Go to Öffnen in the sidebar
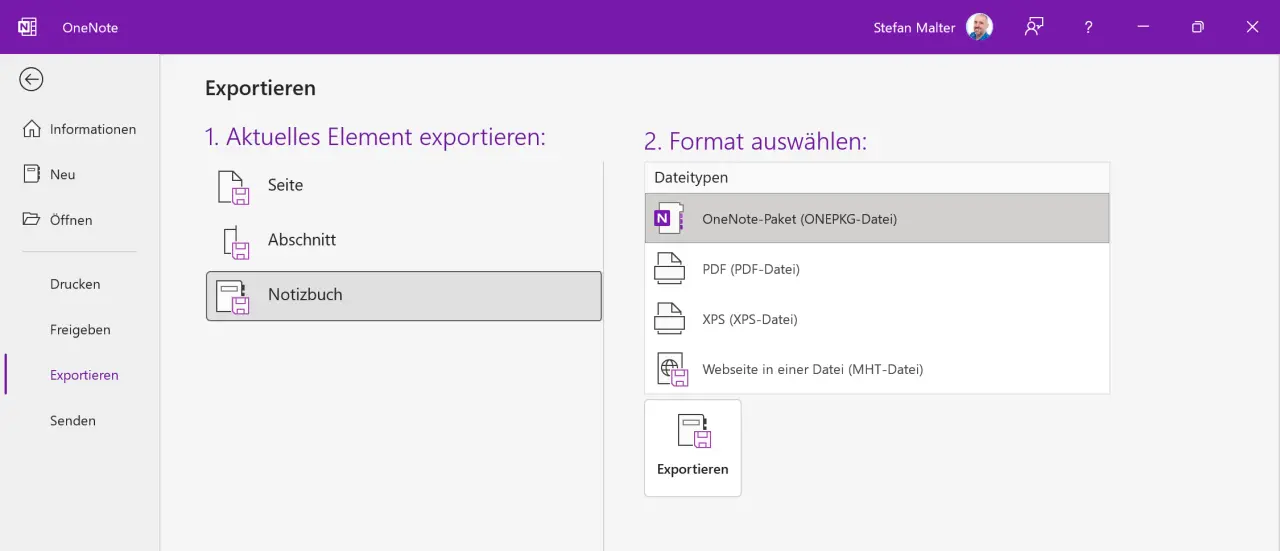The height and width of the screenshot is (551, 1280). [x=70, y=220]
